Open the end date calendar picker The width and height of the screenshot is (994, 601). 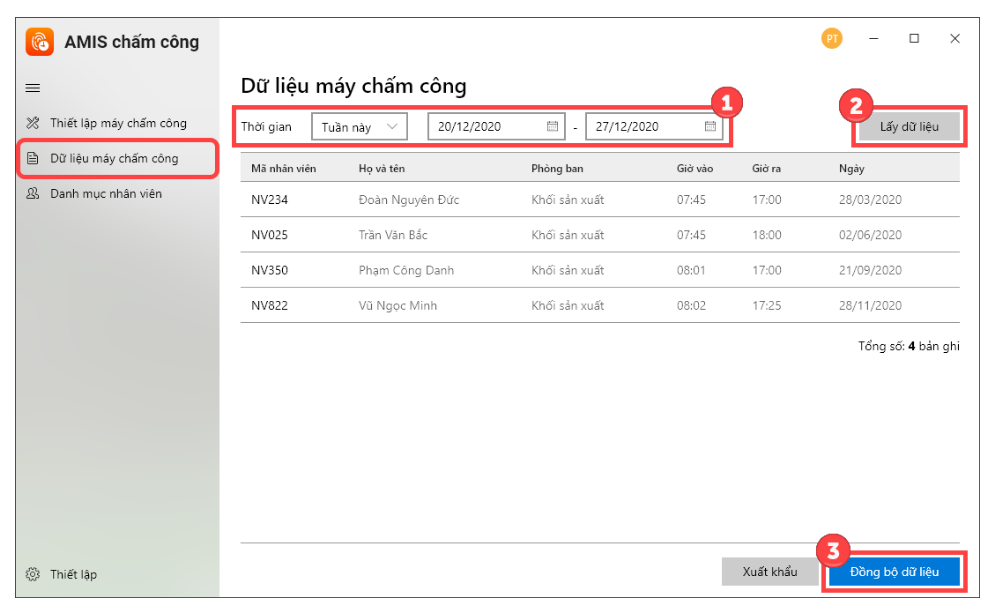coord(710,127)
